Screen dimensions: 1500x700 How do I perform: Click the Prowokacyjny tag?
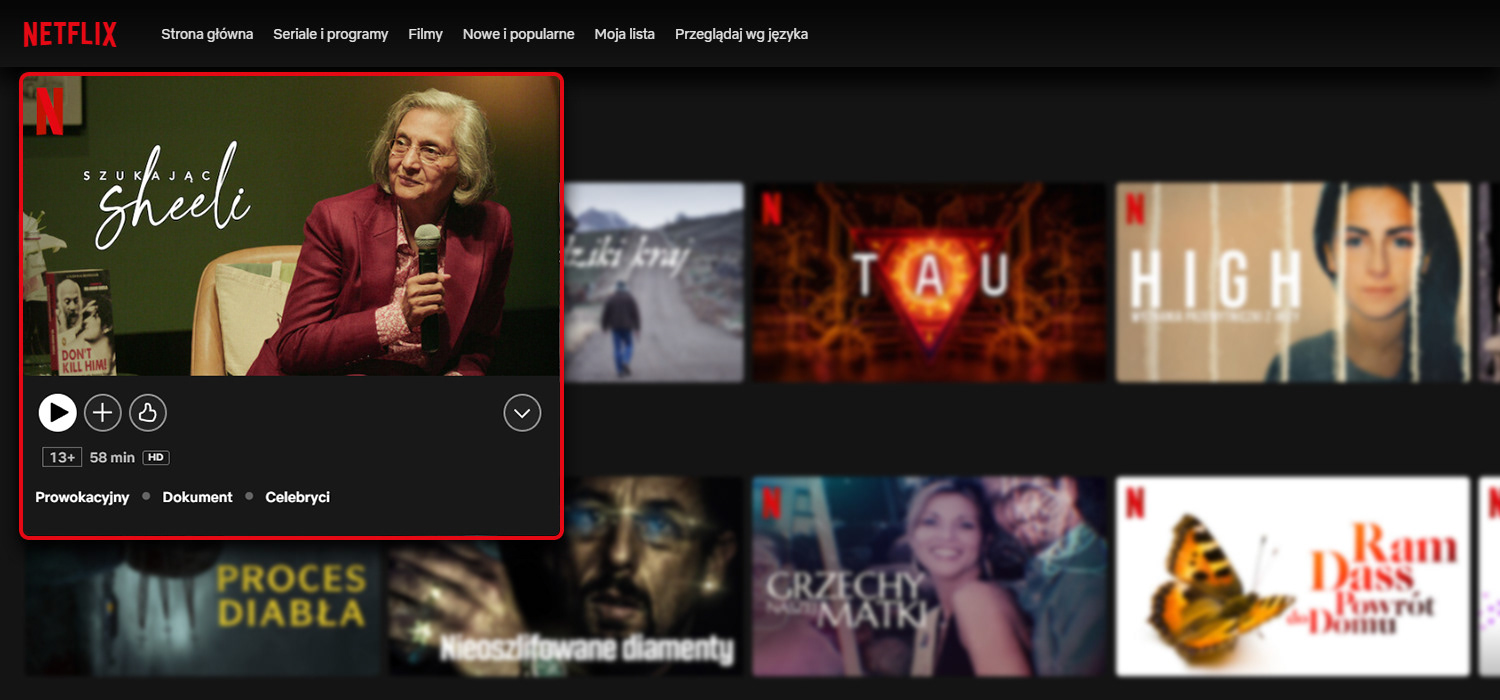coord(82,497)
